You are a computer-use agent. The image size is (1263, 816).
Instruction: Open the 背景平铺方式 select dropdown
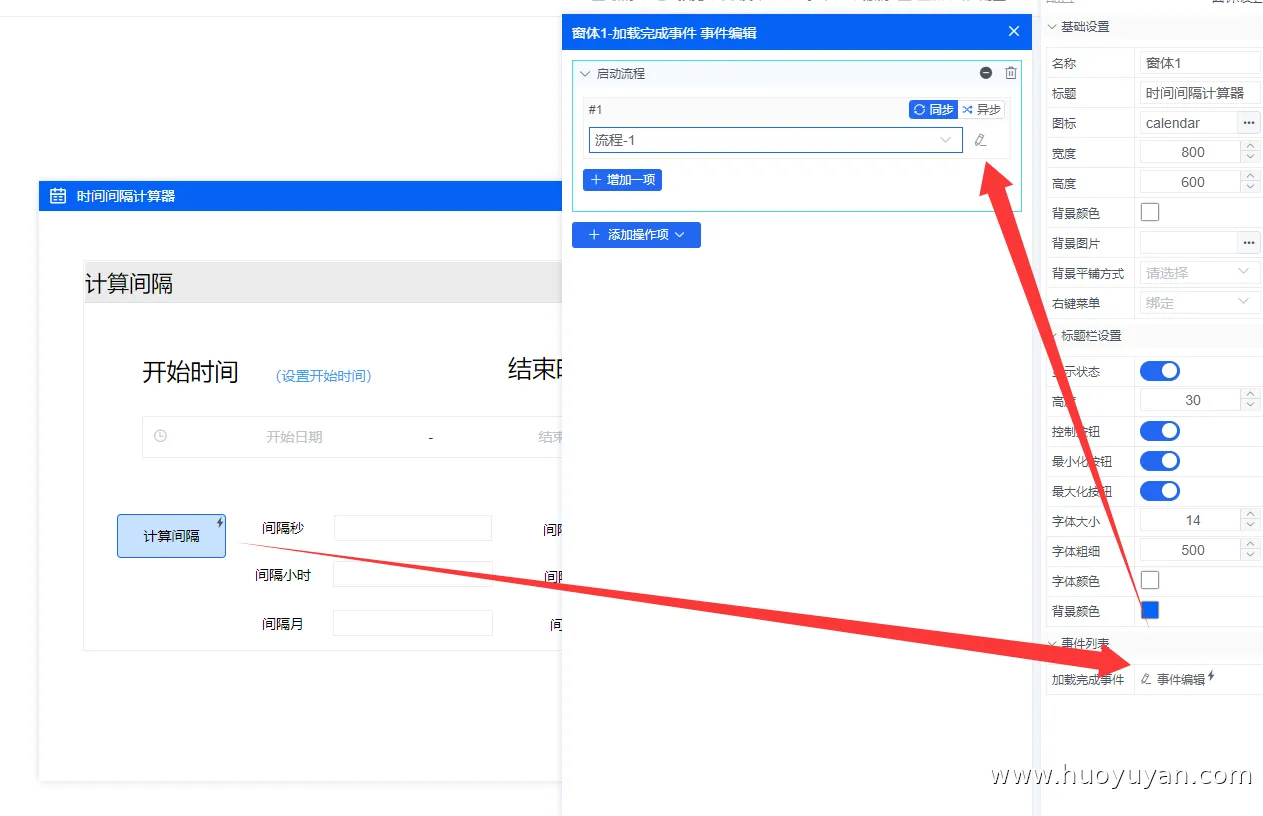coord(1200,273)
